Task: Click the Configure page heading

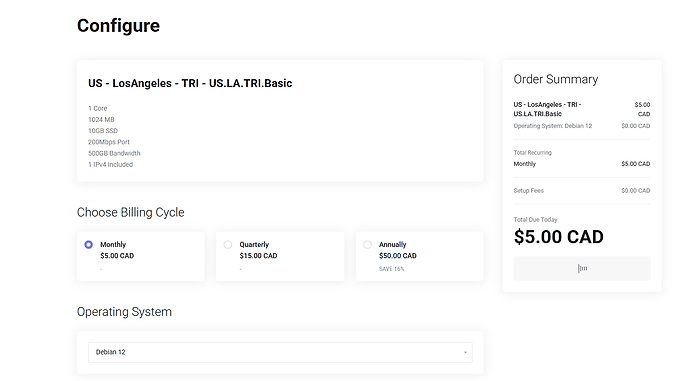Action: [118, 26]
